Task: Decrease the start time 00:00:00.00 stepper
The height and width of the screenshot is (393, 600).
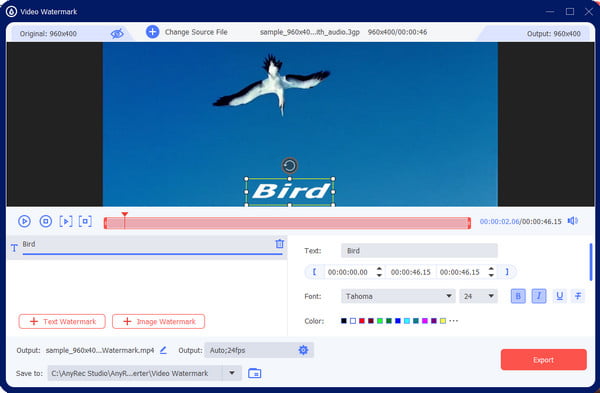Action: coord(379,275)
